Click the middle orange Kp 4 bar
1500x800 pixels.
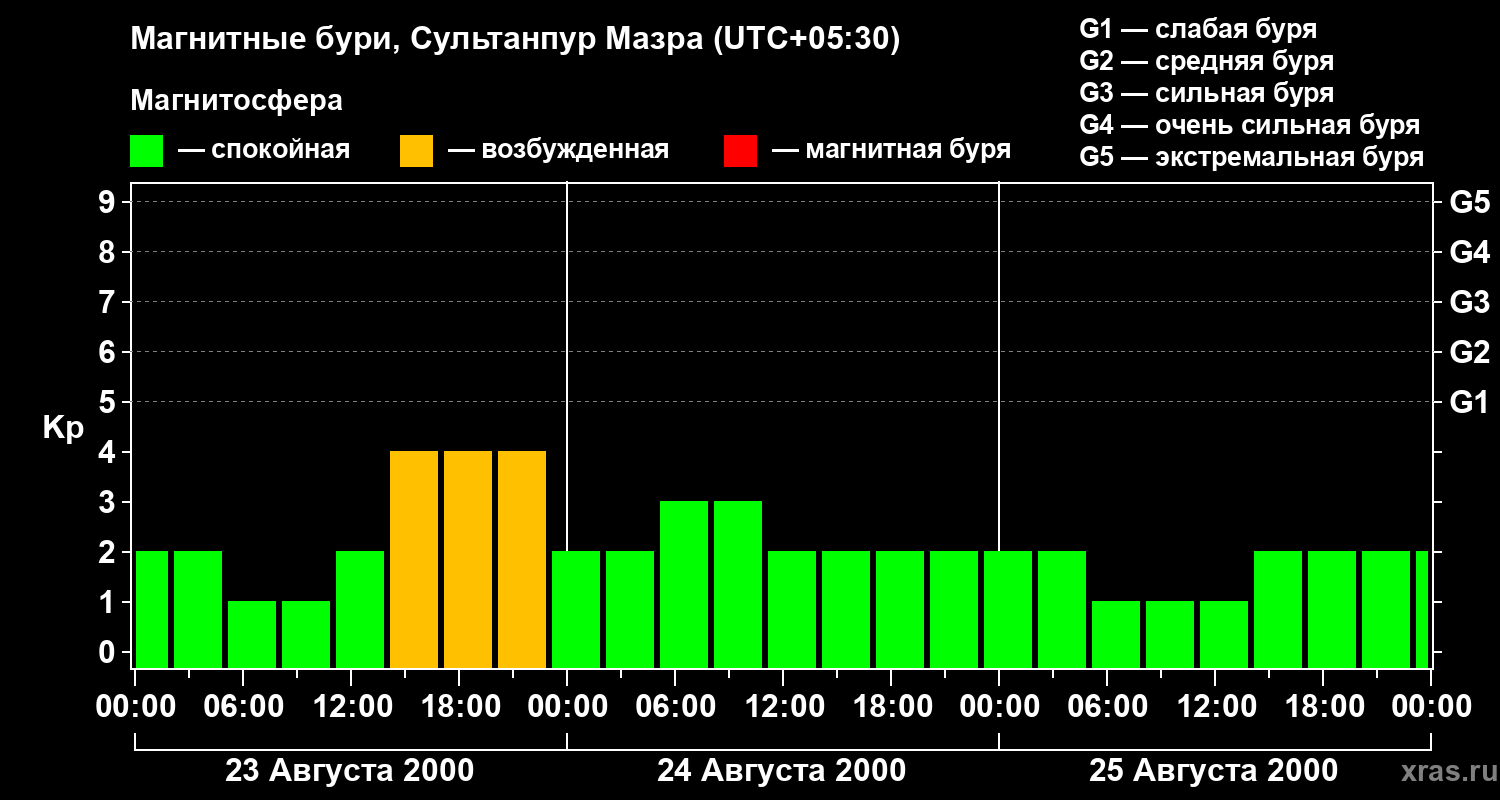tap(468, 559)
